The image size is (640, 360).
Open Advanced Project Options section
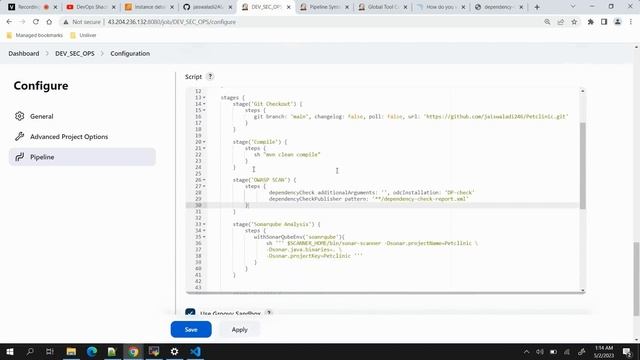82,137
